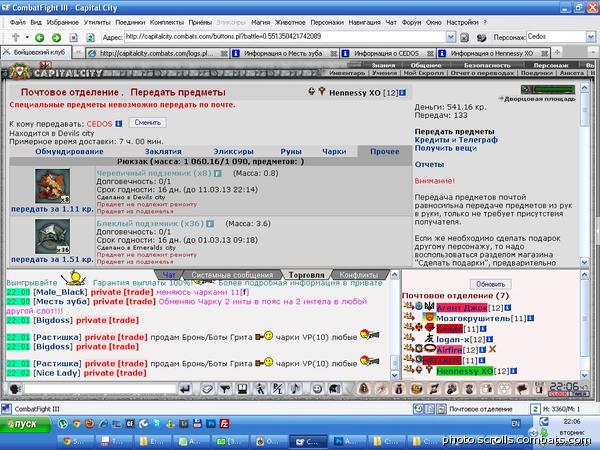Click the money bag icon in bottom toolbar
This screenshot has width=600, height=450.
pyautogui.click(x=398, y=389)
